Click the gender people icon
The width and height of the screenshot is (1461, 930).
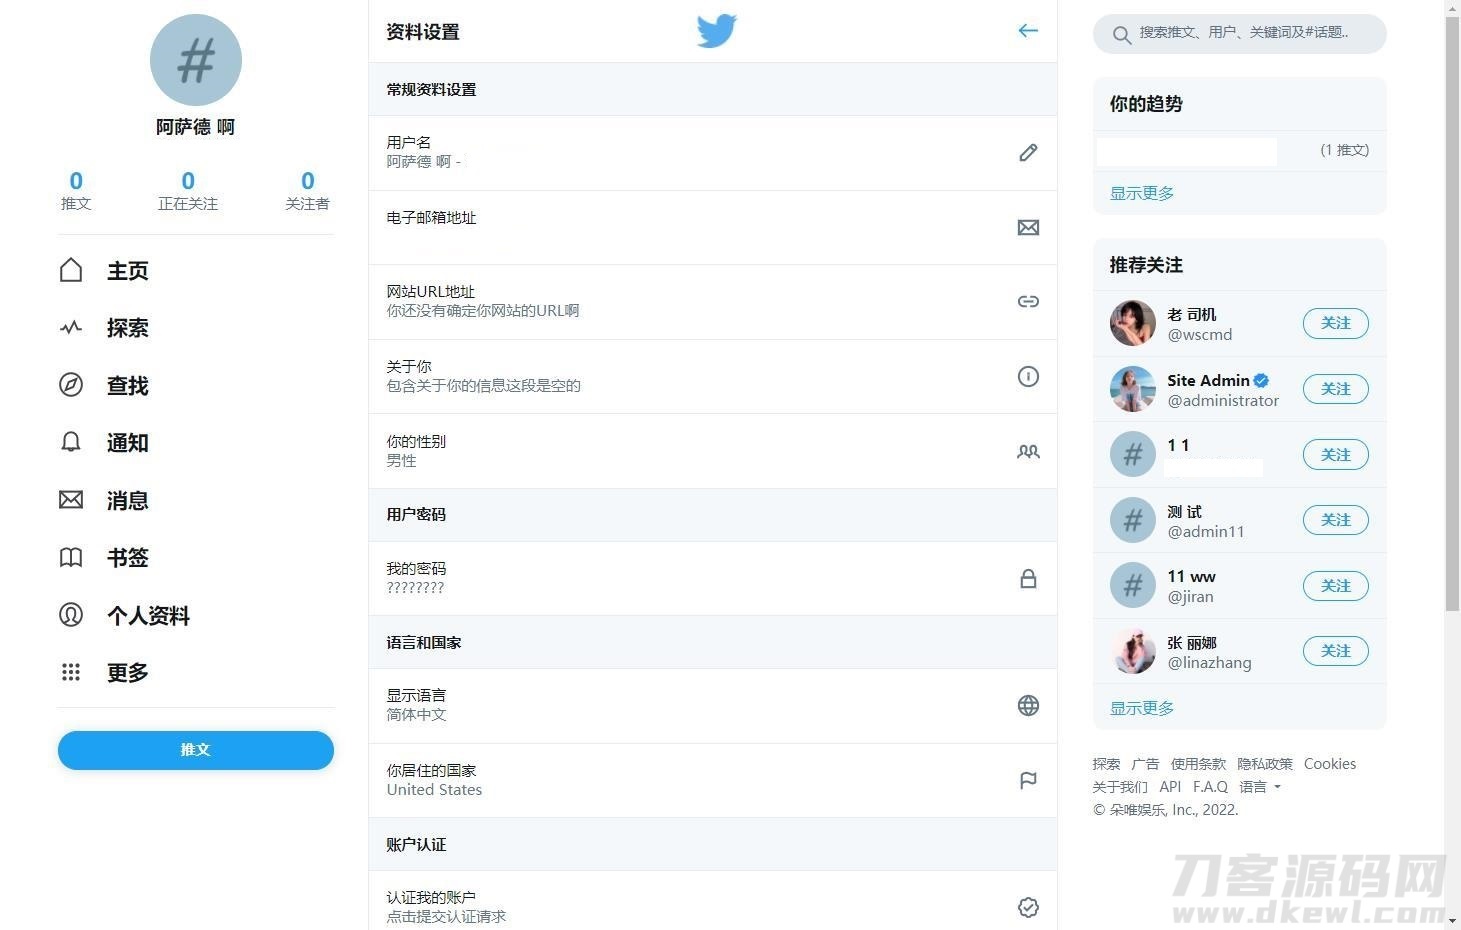pyautogui.click(x=1028, y=451)
